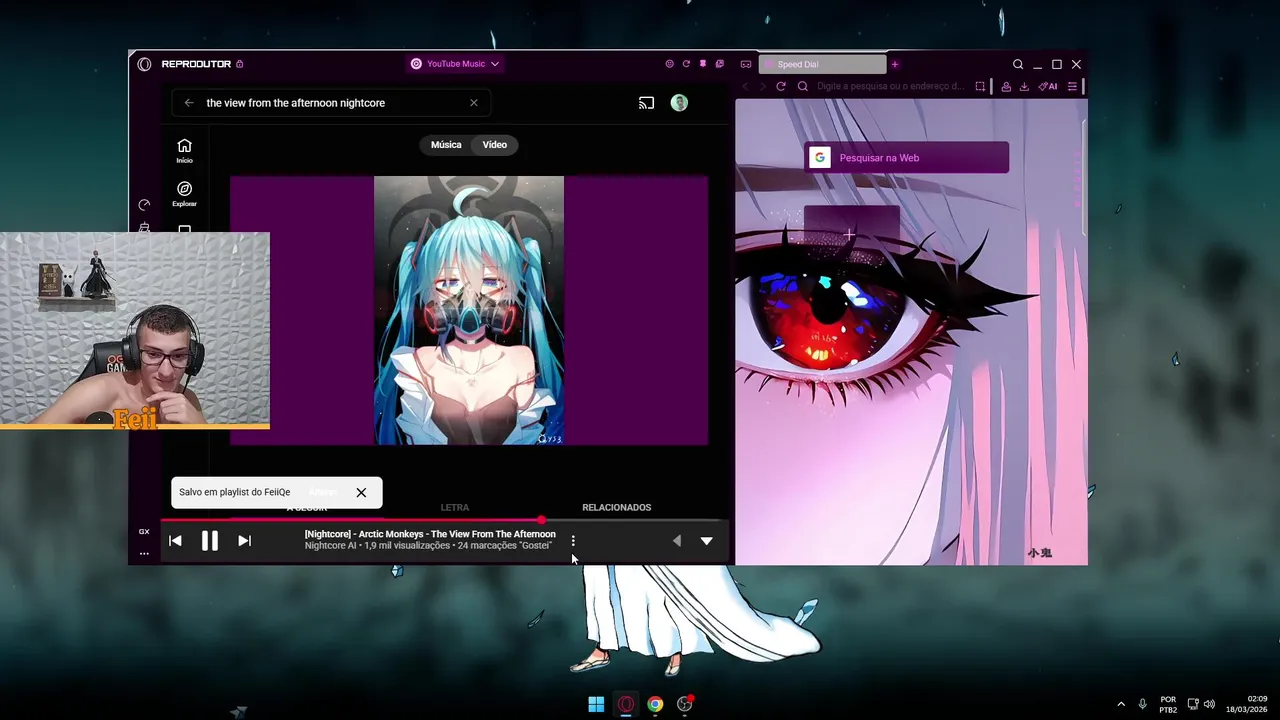
Task: Click the smiley feedback icon in the player header
Action: point(669,64)
